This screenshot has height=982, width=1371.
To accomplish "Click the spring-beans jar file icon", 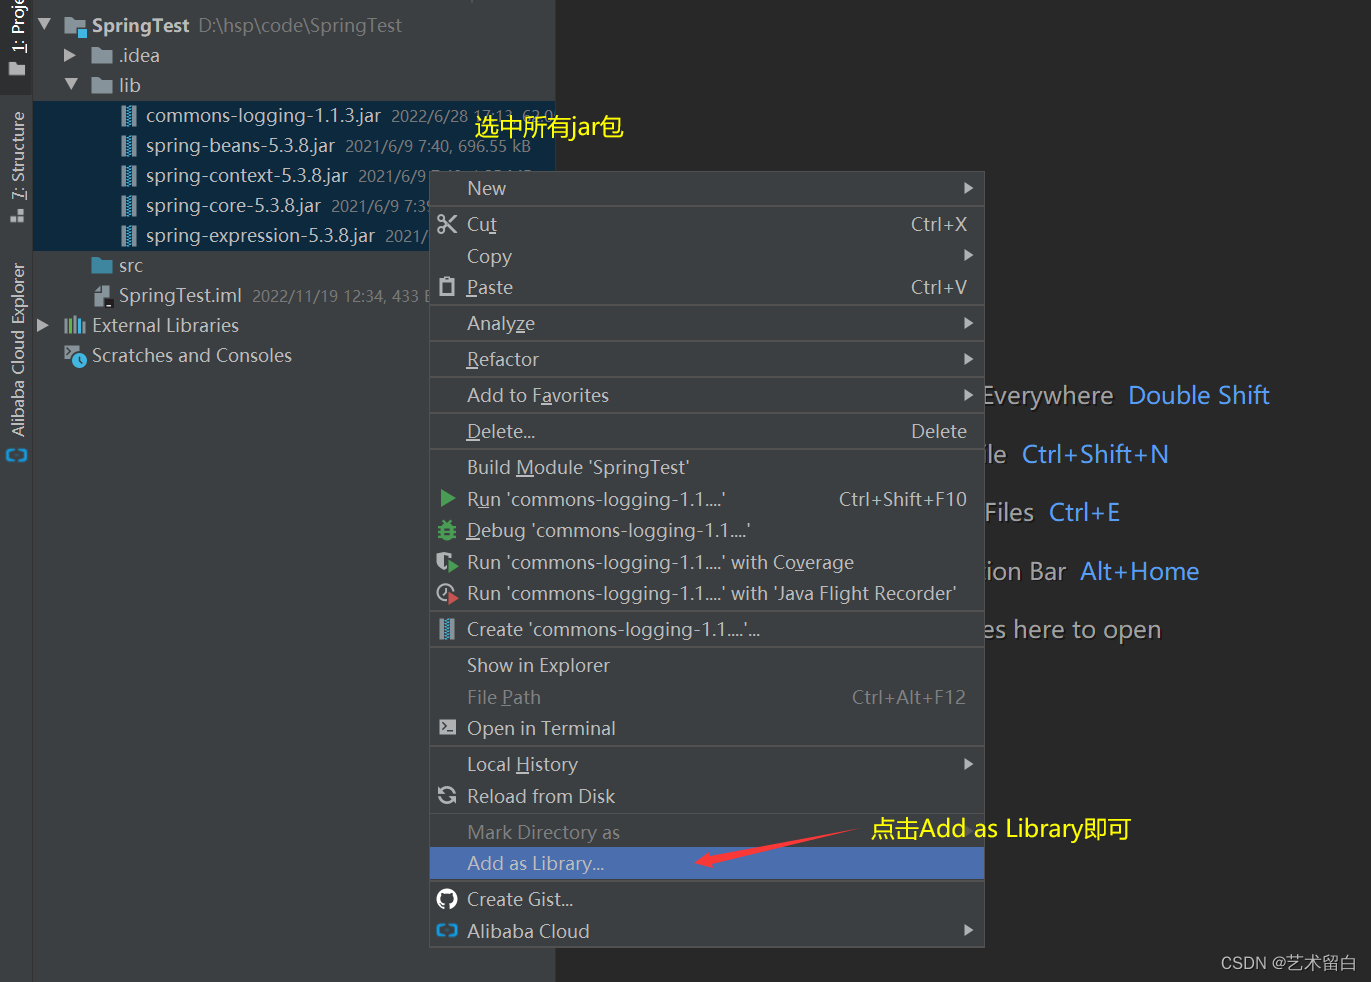I will pos(129,146).
